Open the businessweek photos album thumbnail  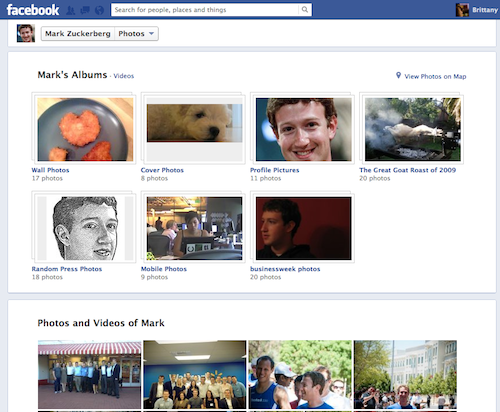point(304,228)
